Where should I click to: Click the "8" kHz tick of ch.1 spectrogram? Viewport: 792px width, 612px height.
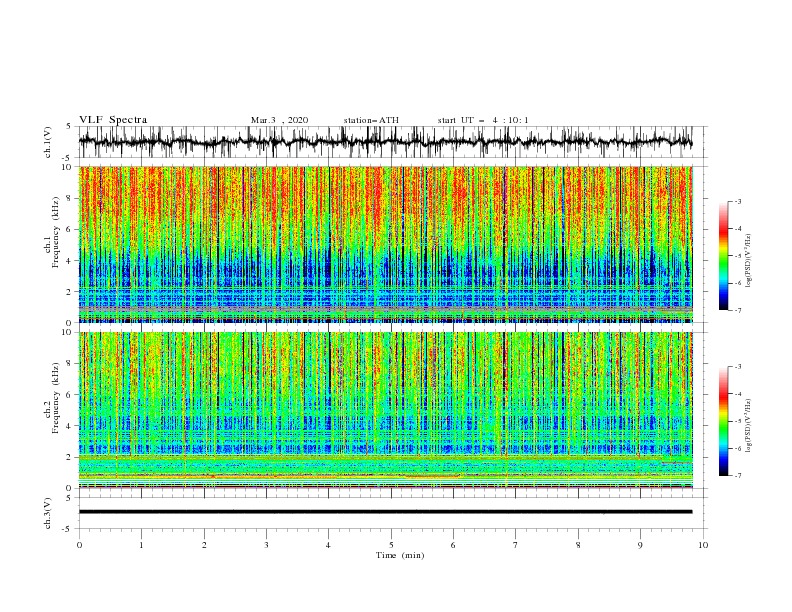coord(69,198)
